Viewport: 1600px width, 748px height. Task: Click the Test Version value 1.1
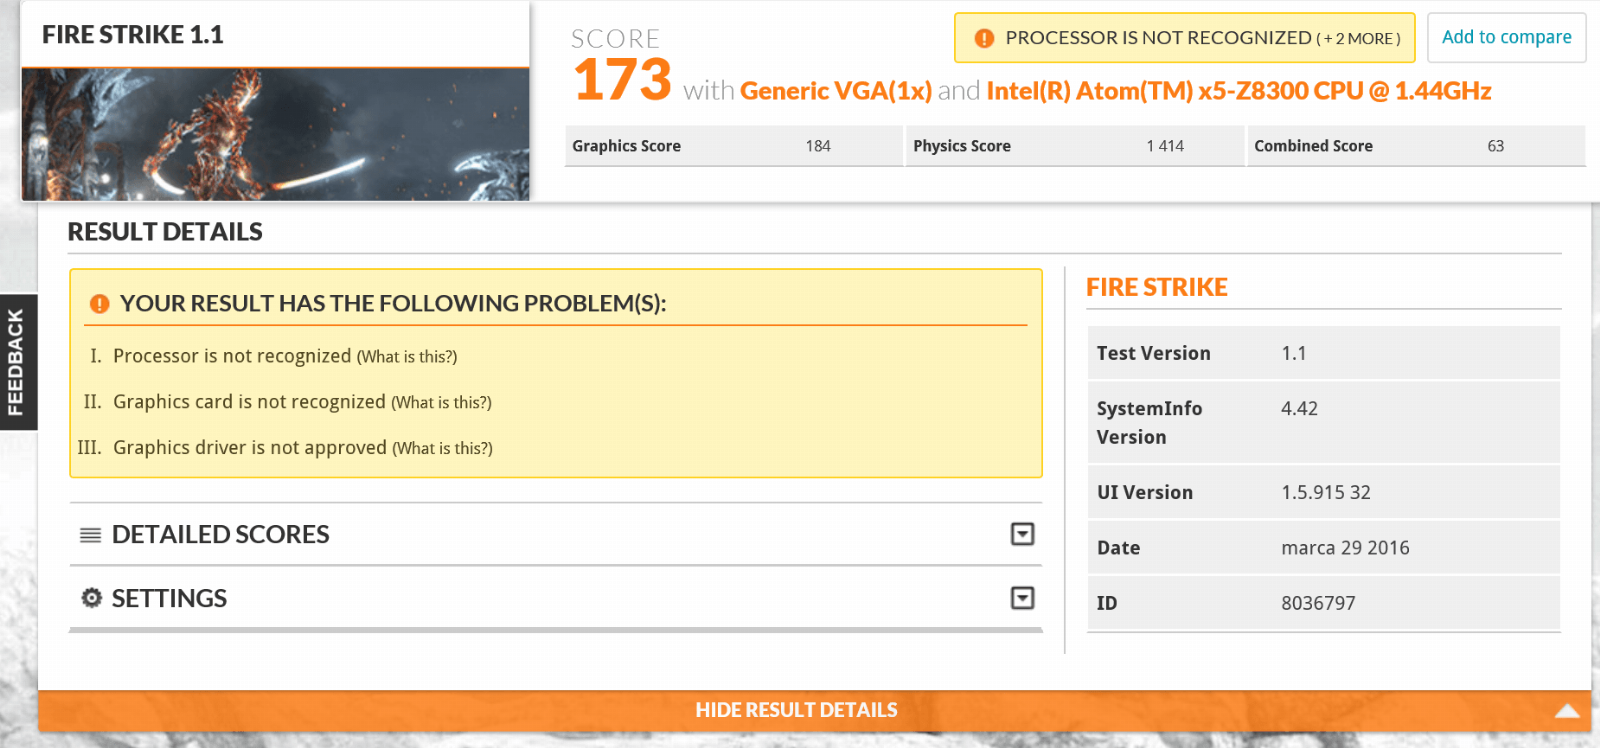1294,354
